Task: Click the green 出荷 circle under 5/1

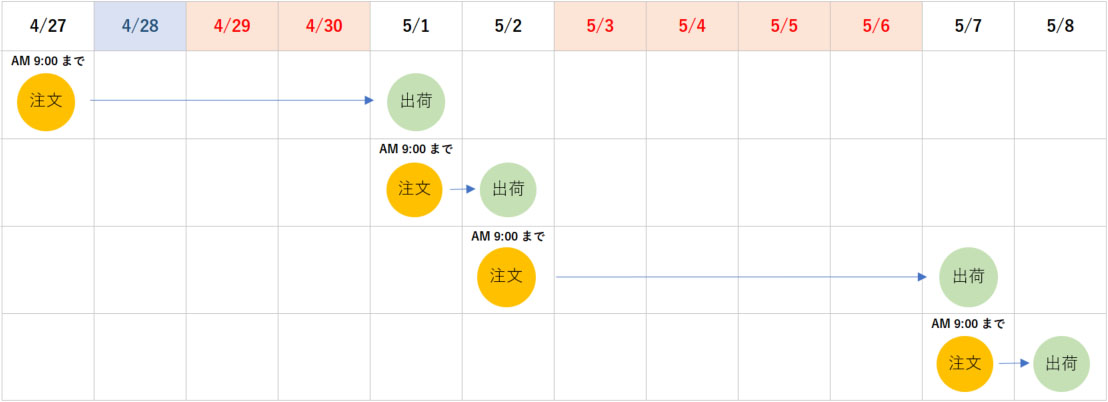Action: tap(416, 102)
